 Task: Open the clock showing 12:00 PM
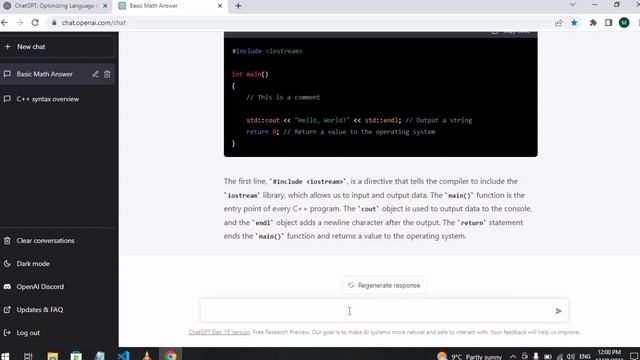point(609,354)
